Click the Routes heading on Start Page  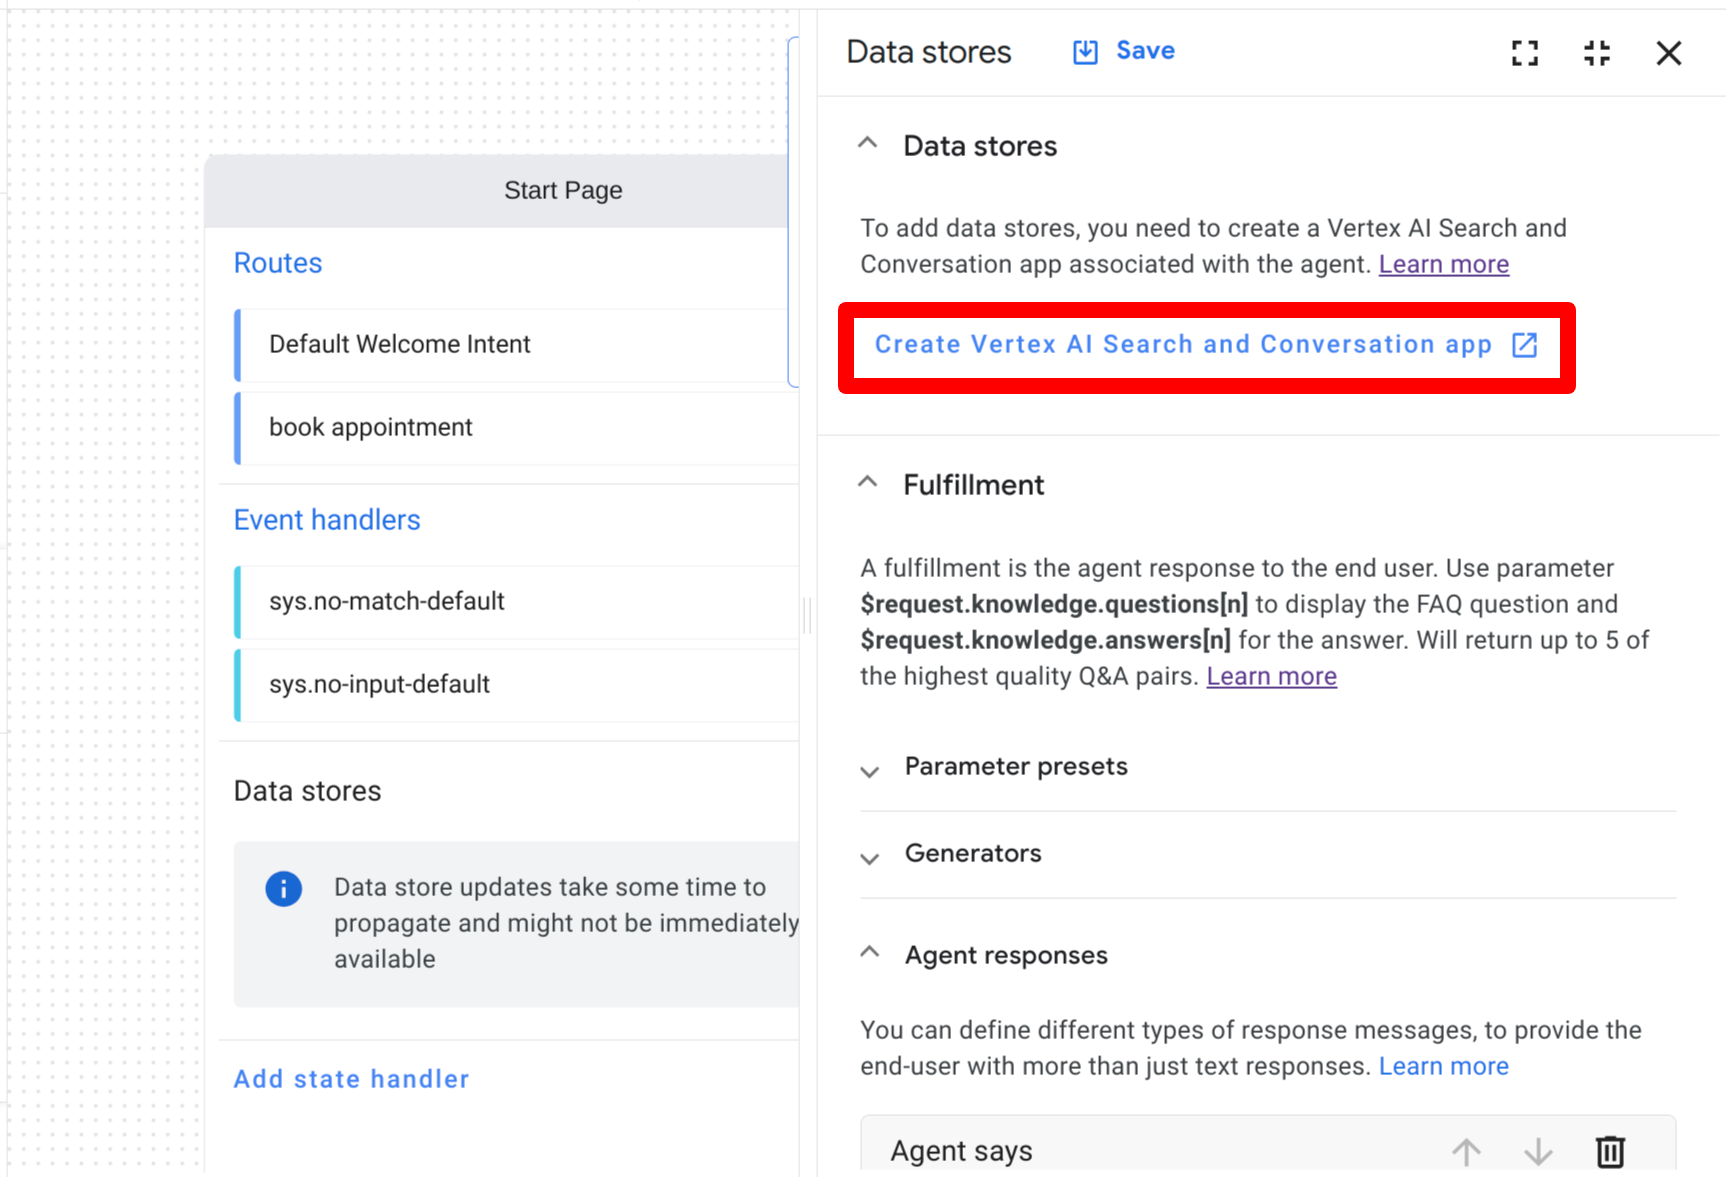click(x=278, y=263)
